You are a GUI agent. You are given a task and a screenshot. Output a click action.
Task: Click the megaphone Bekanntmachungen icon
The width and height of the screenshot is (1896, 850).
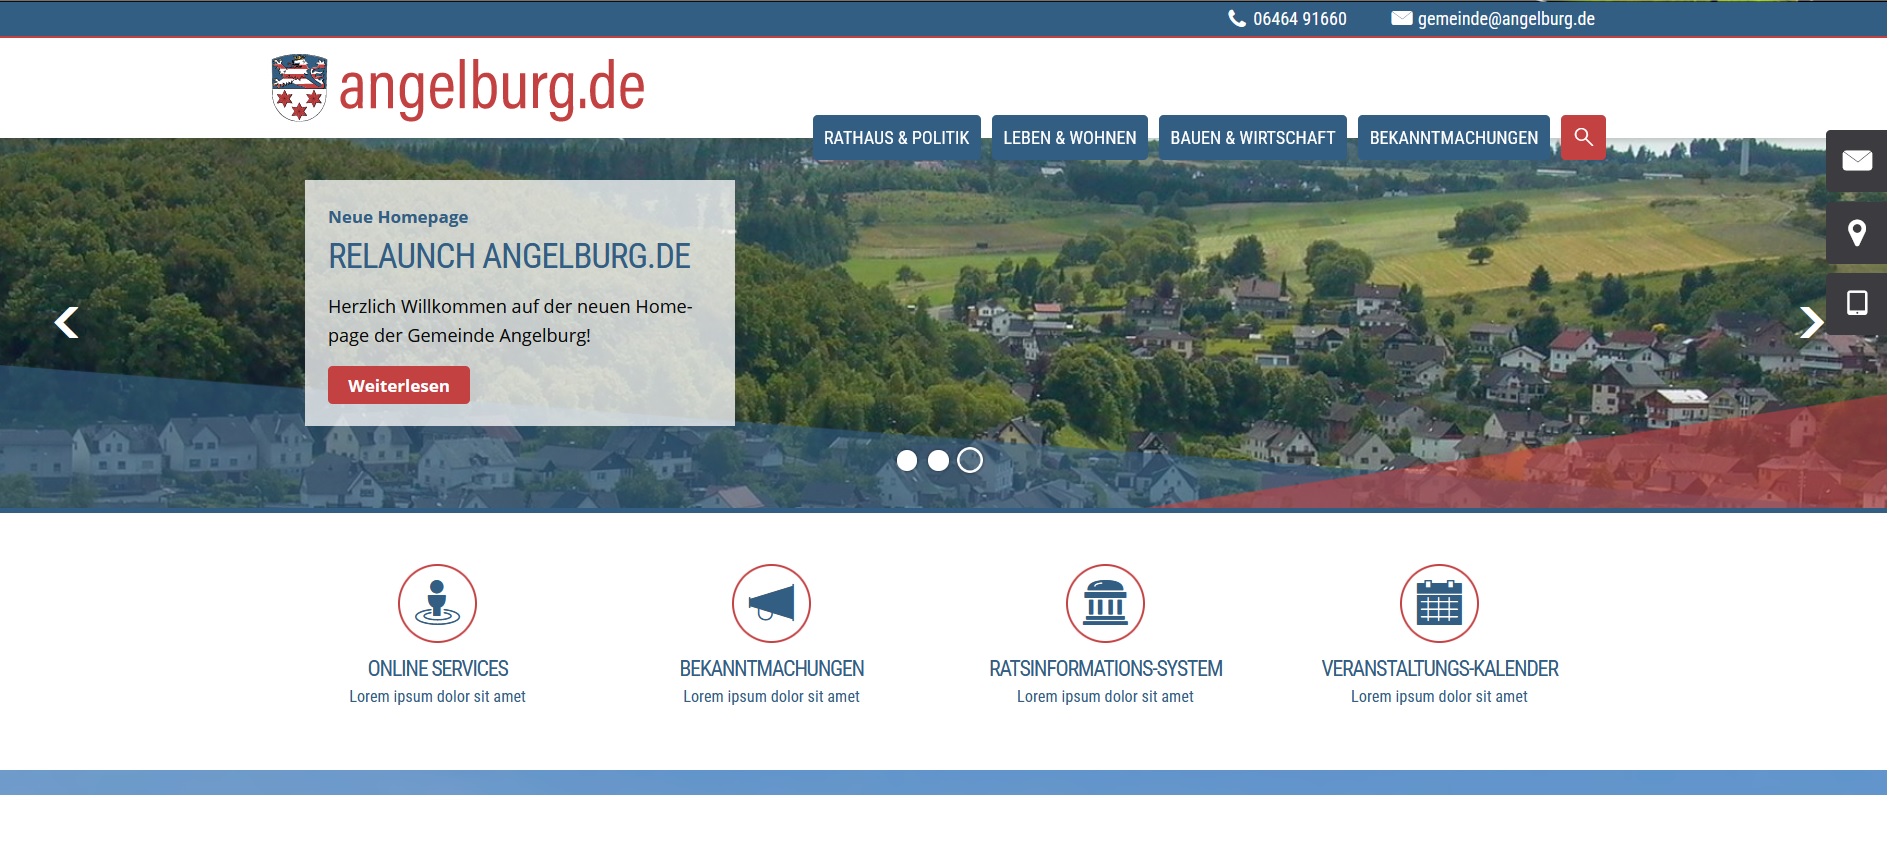coord(771,603)
